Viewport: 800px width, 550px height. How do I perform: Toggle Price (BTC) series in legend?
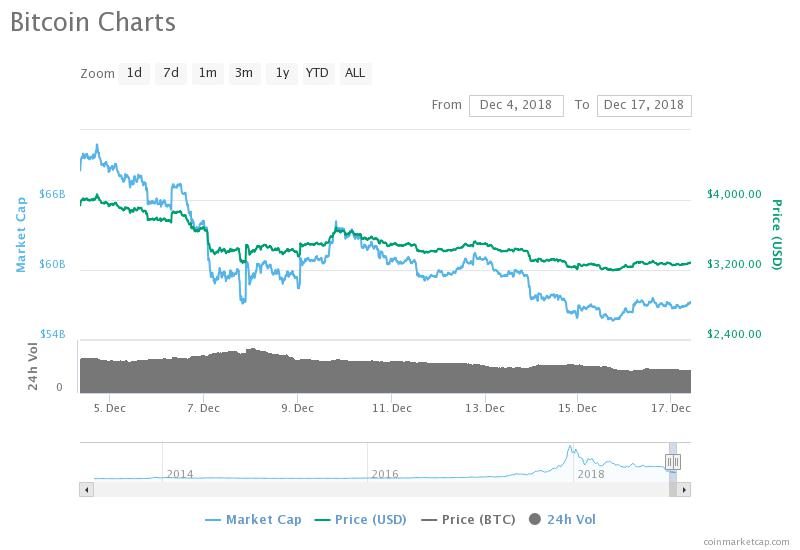(468, 519)
